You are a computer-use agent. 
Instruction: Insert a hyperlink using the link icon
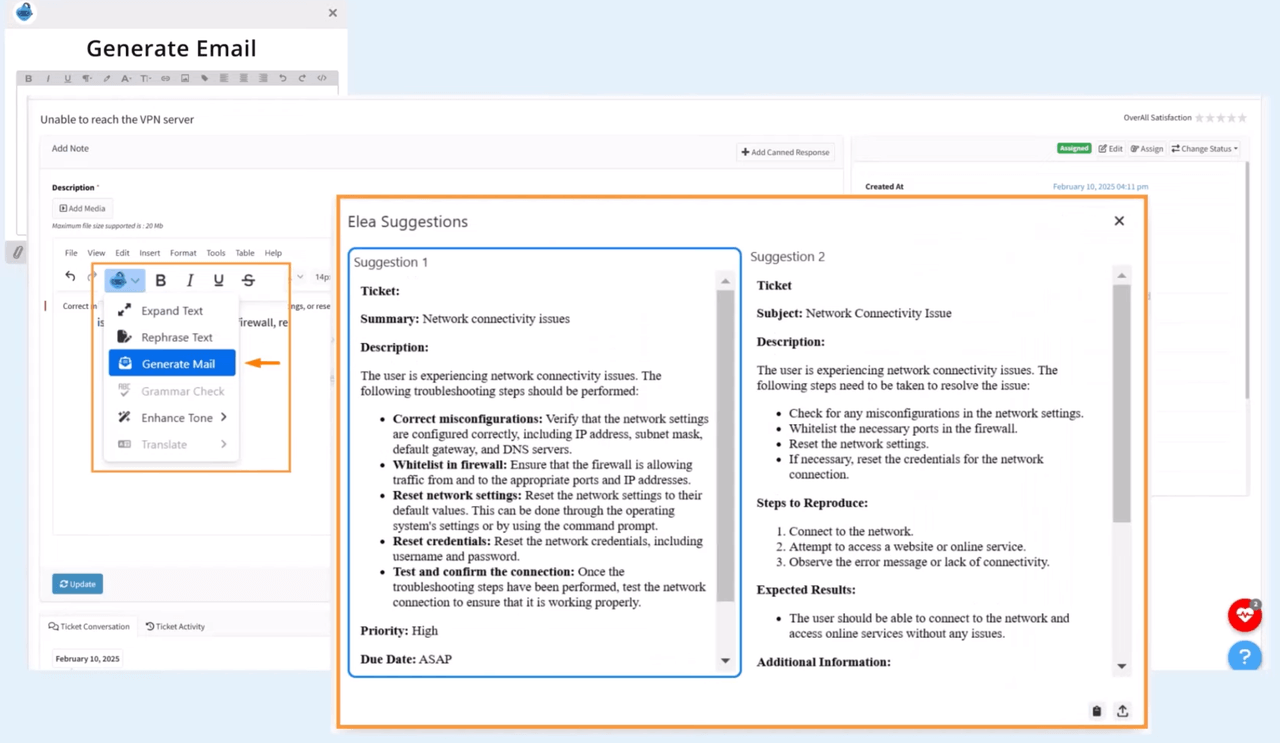point(165,78)
